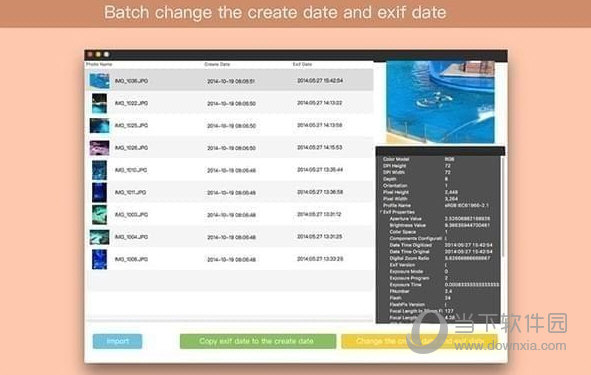Click the large pool preview image
Image resolution: width=591 pixels, height=375 pixels.
[x=440, y=102]
